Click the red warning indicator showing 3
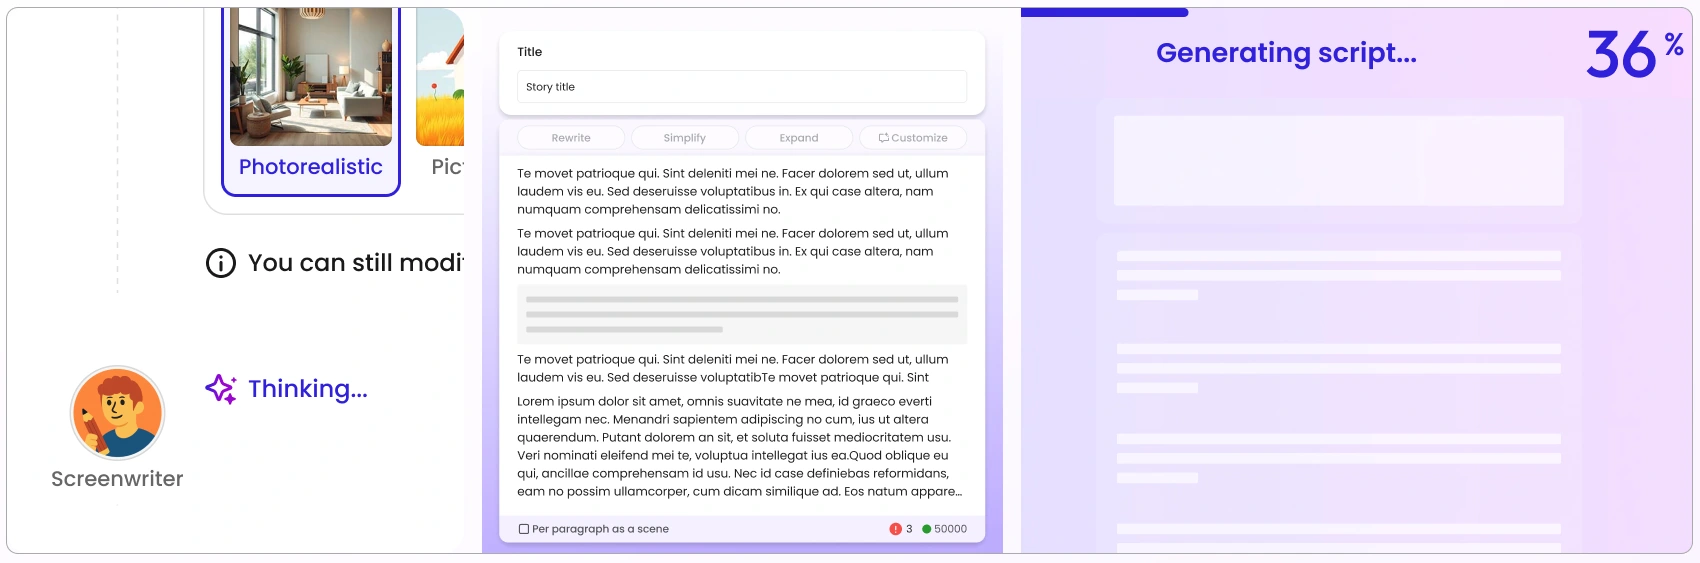Viewport: 1700px width, 563px height. [x=901, y=529]
